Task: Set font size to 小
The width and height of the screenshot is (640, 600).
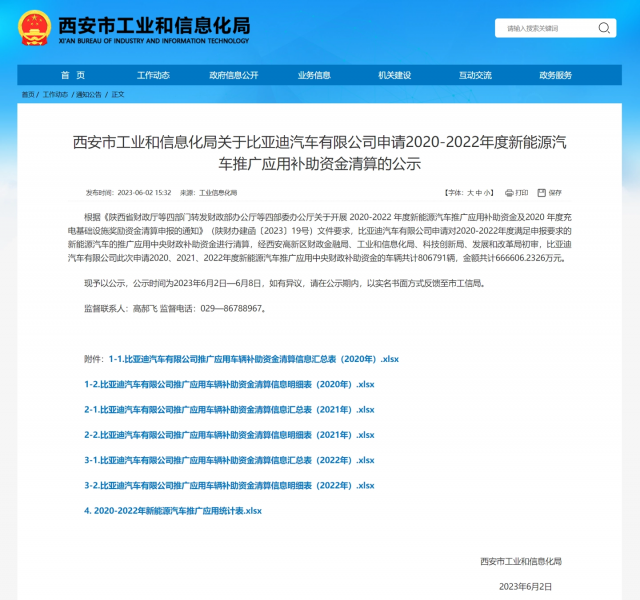Action: pos(487,193)
